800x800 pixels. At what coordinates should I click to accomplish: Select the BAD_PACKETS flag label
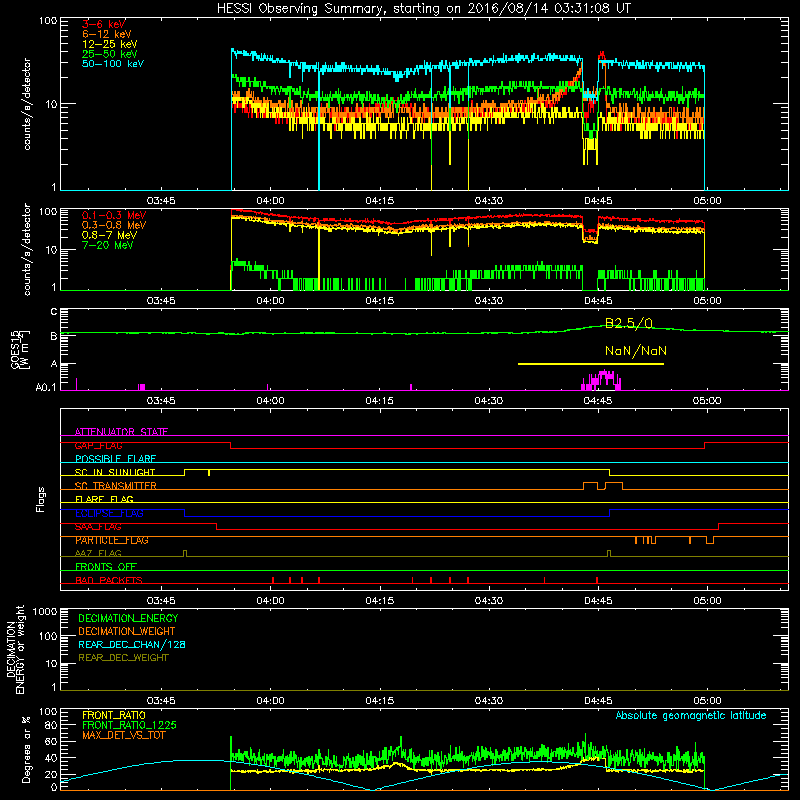(x=109, y=580)
